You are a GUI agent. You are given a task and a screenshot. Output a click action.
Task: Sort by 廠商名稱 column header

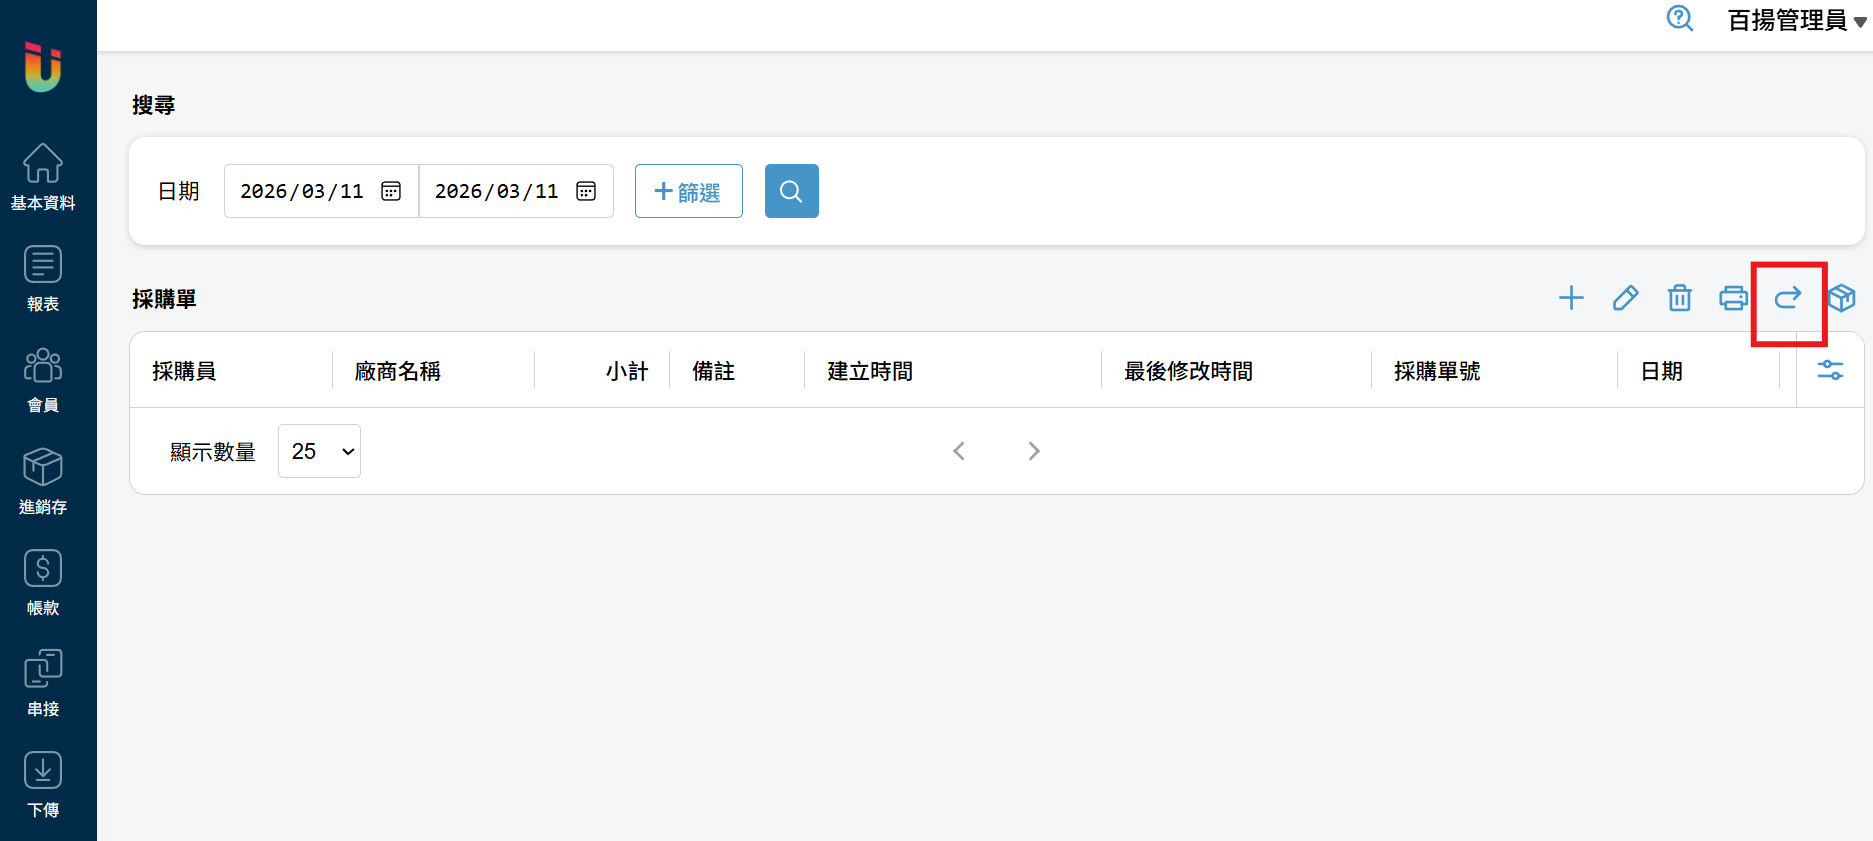(x=398, y=371)
